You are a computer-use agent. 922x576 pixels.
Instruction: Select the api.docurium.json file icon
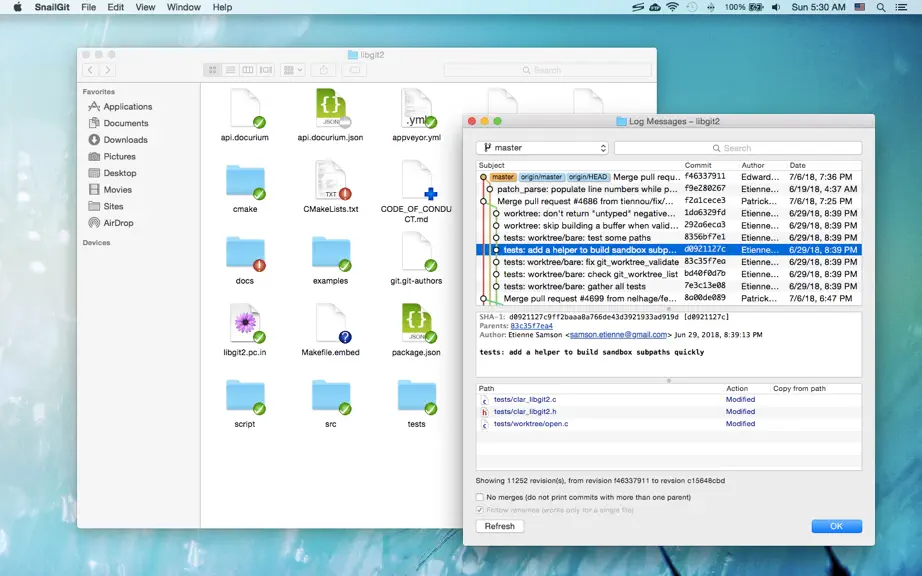[x=331, y=108]
